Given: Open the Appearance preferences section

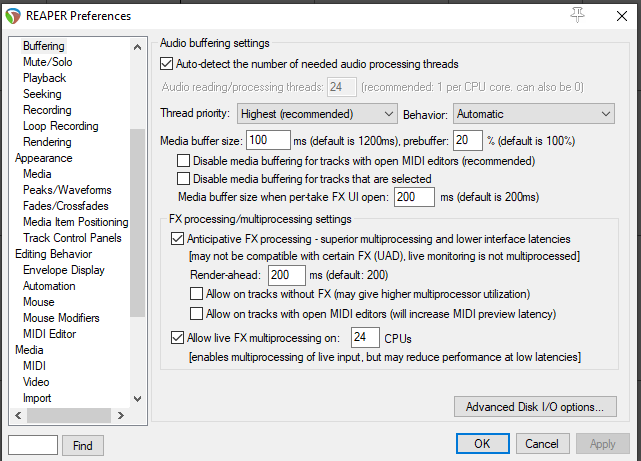Looking at the screenshot, I should point(44,158).
